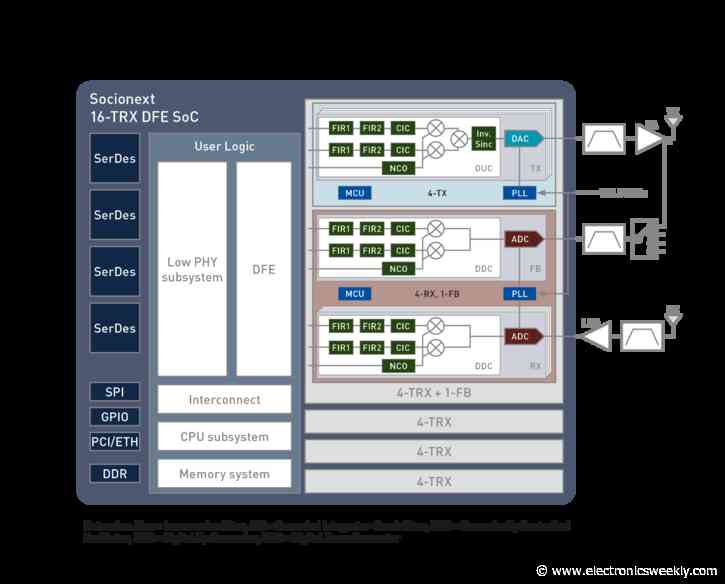The height and width of the screenshot is (584, 725).
Task: Click the bandpass filter beside the LNA
Action: (x=643, y=336)
